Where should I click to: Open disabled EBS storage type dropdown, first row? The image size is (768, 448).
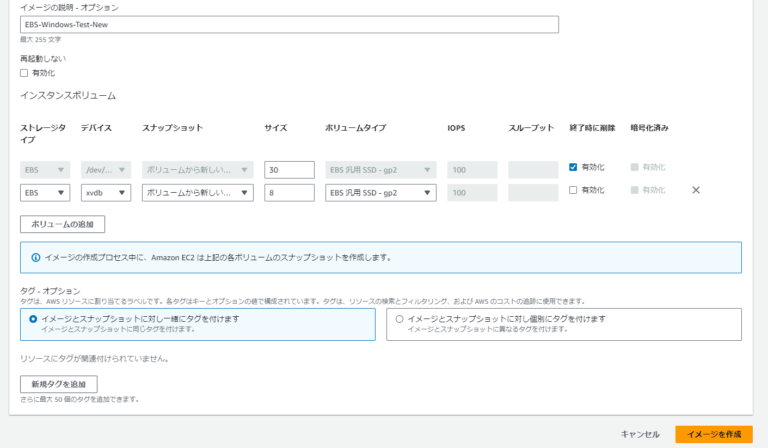pyautogui.click(x=45, y=170)
